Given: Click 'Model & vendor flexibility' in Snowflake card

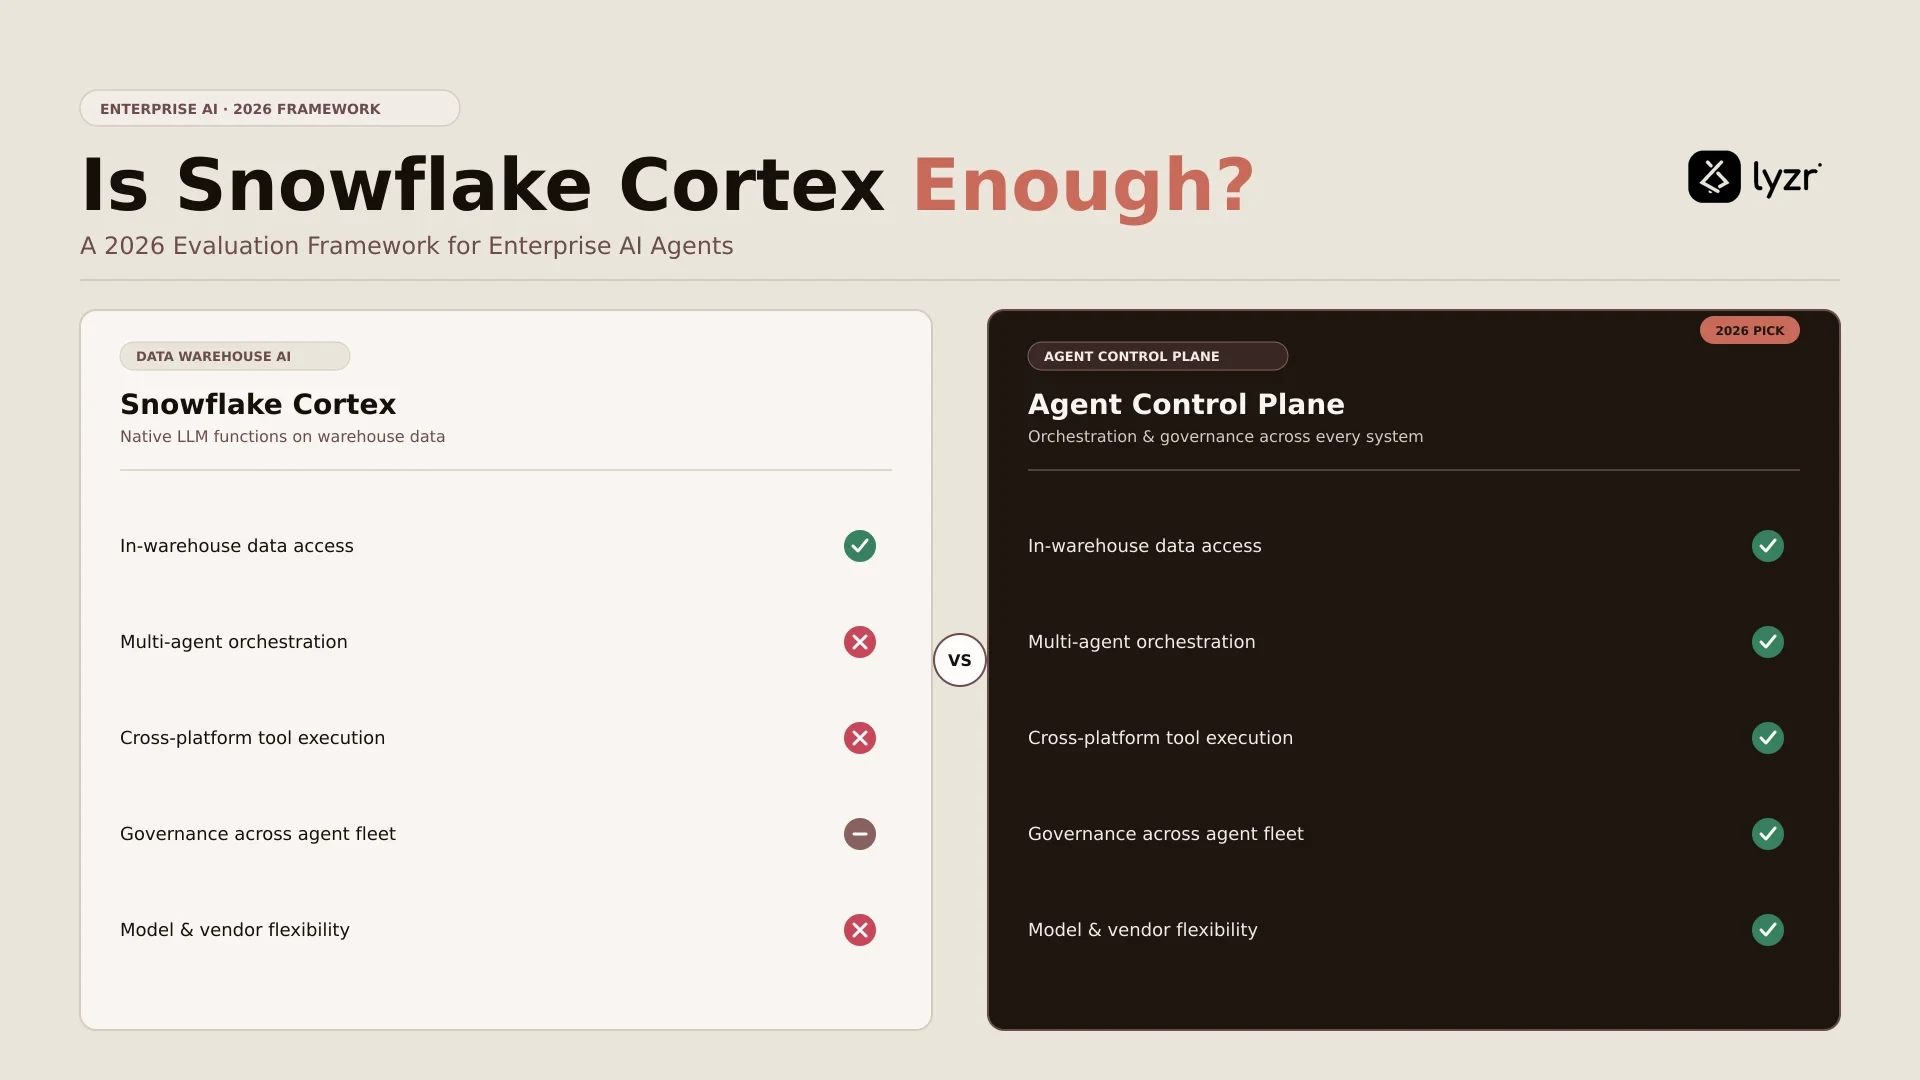Looking at the screenshot, I should (x=235, y=930).
